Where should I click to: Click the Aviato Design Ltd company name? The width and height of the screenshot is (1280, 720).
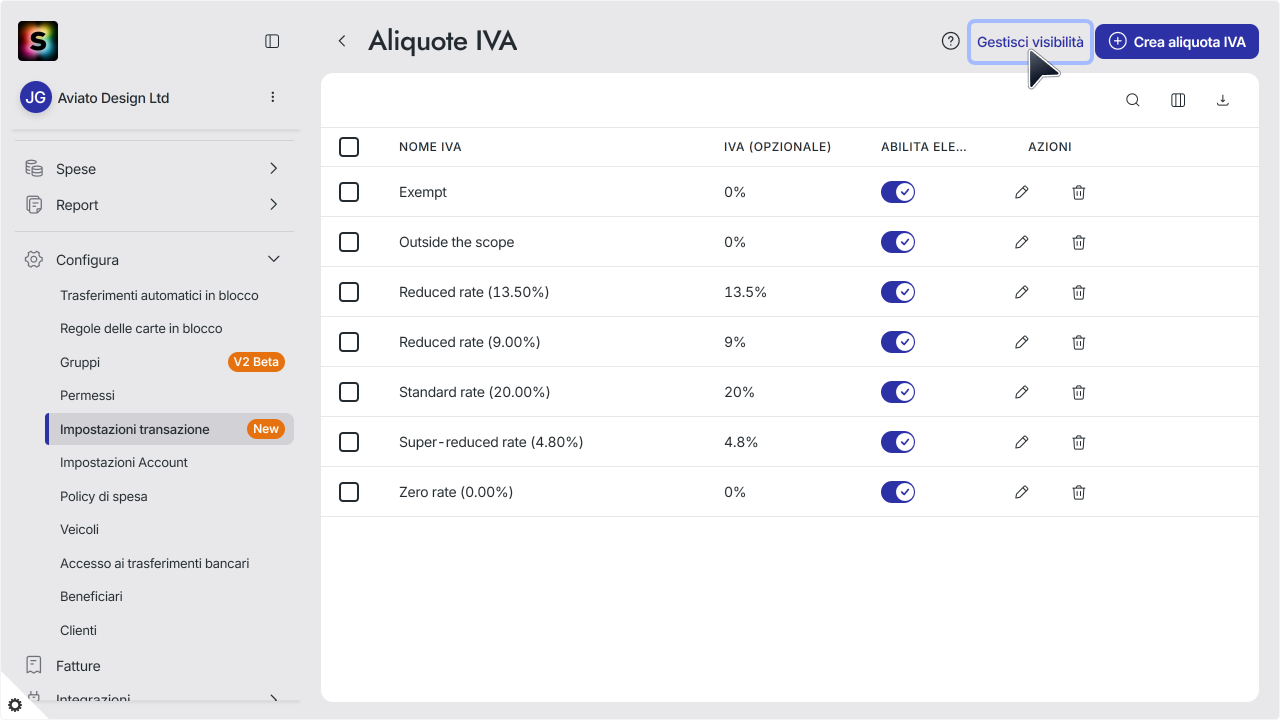pos(114,98)
